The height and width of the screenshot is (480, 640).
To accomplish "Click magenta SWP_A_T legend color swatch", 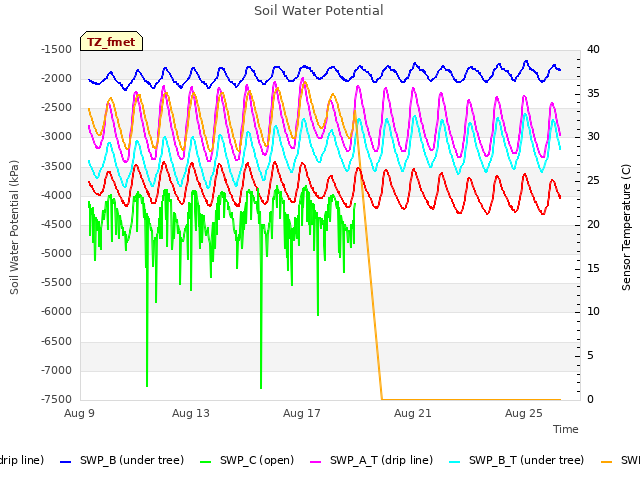I will (316, 462).
